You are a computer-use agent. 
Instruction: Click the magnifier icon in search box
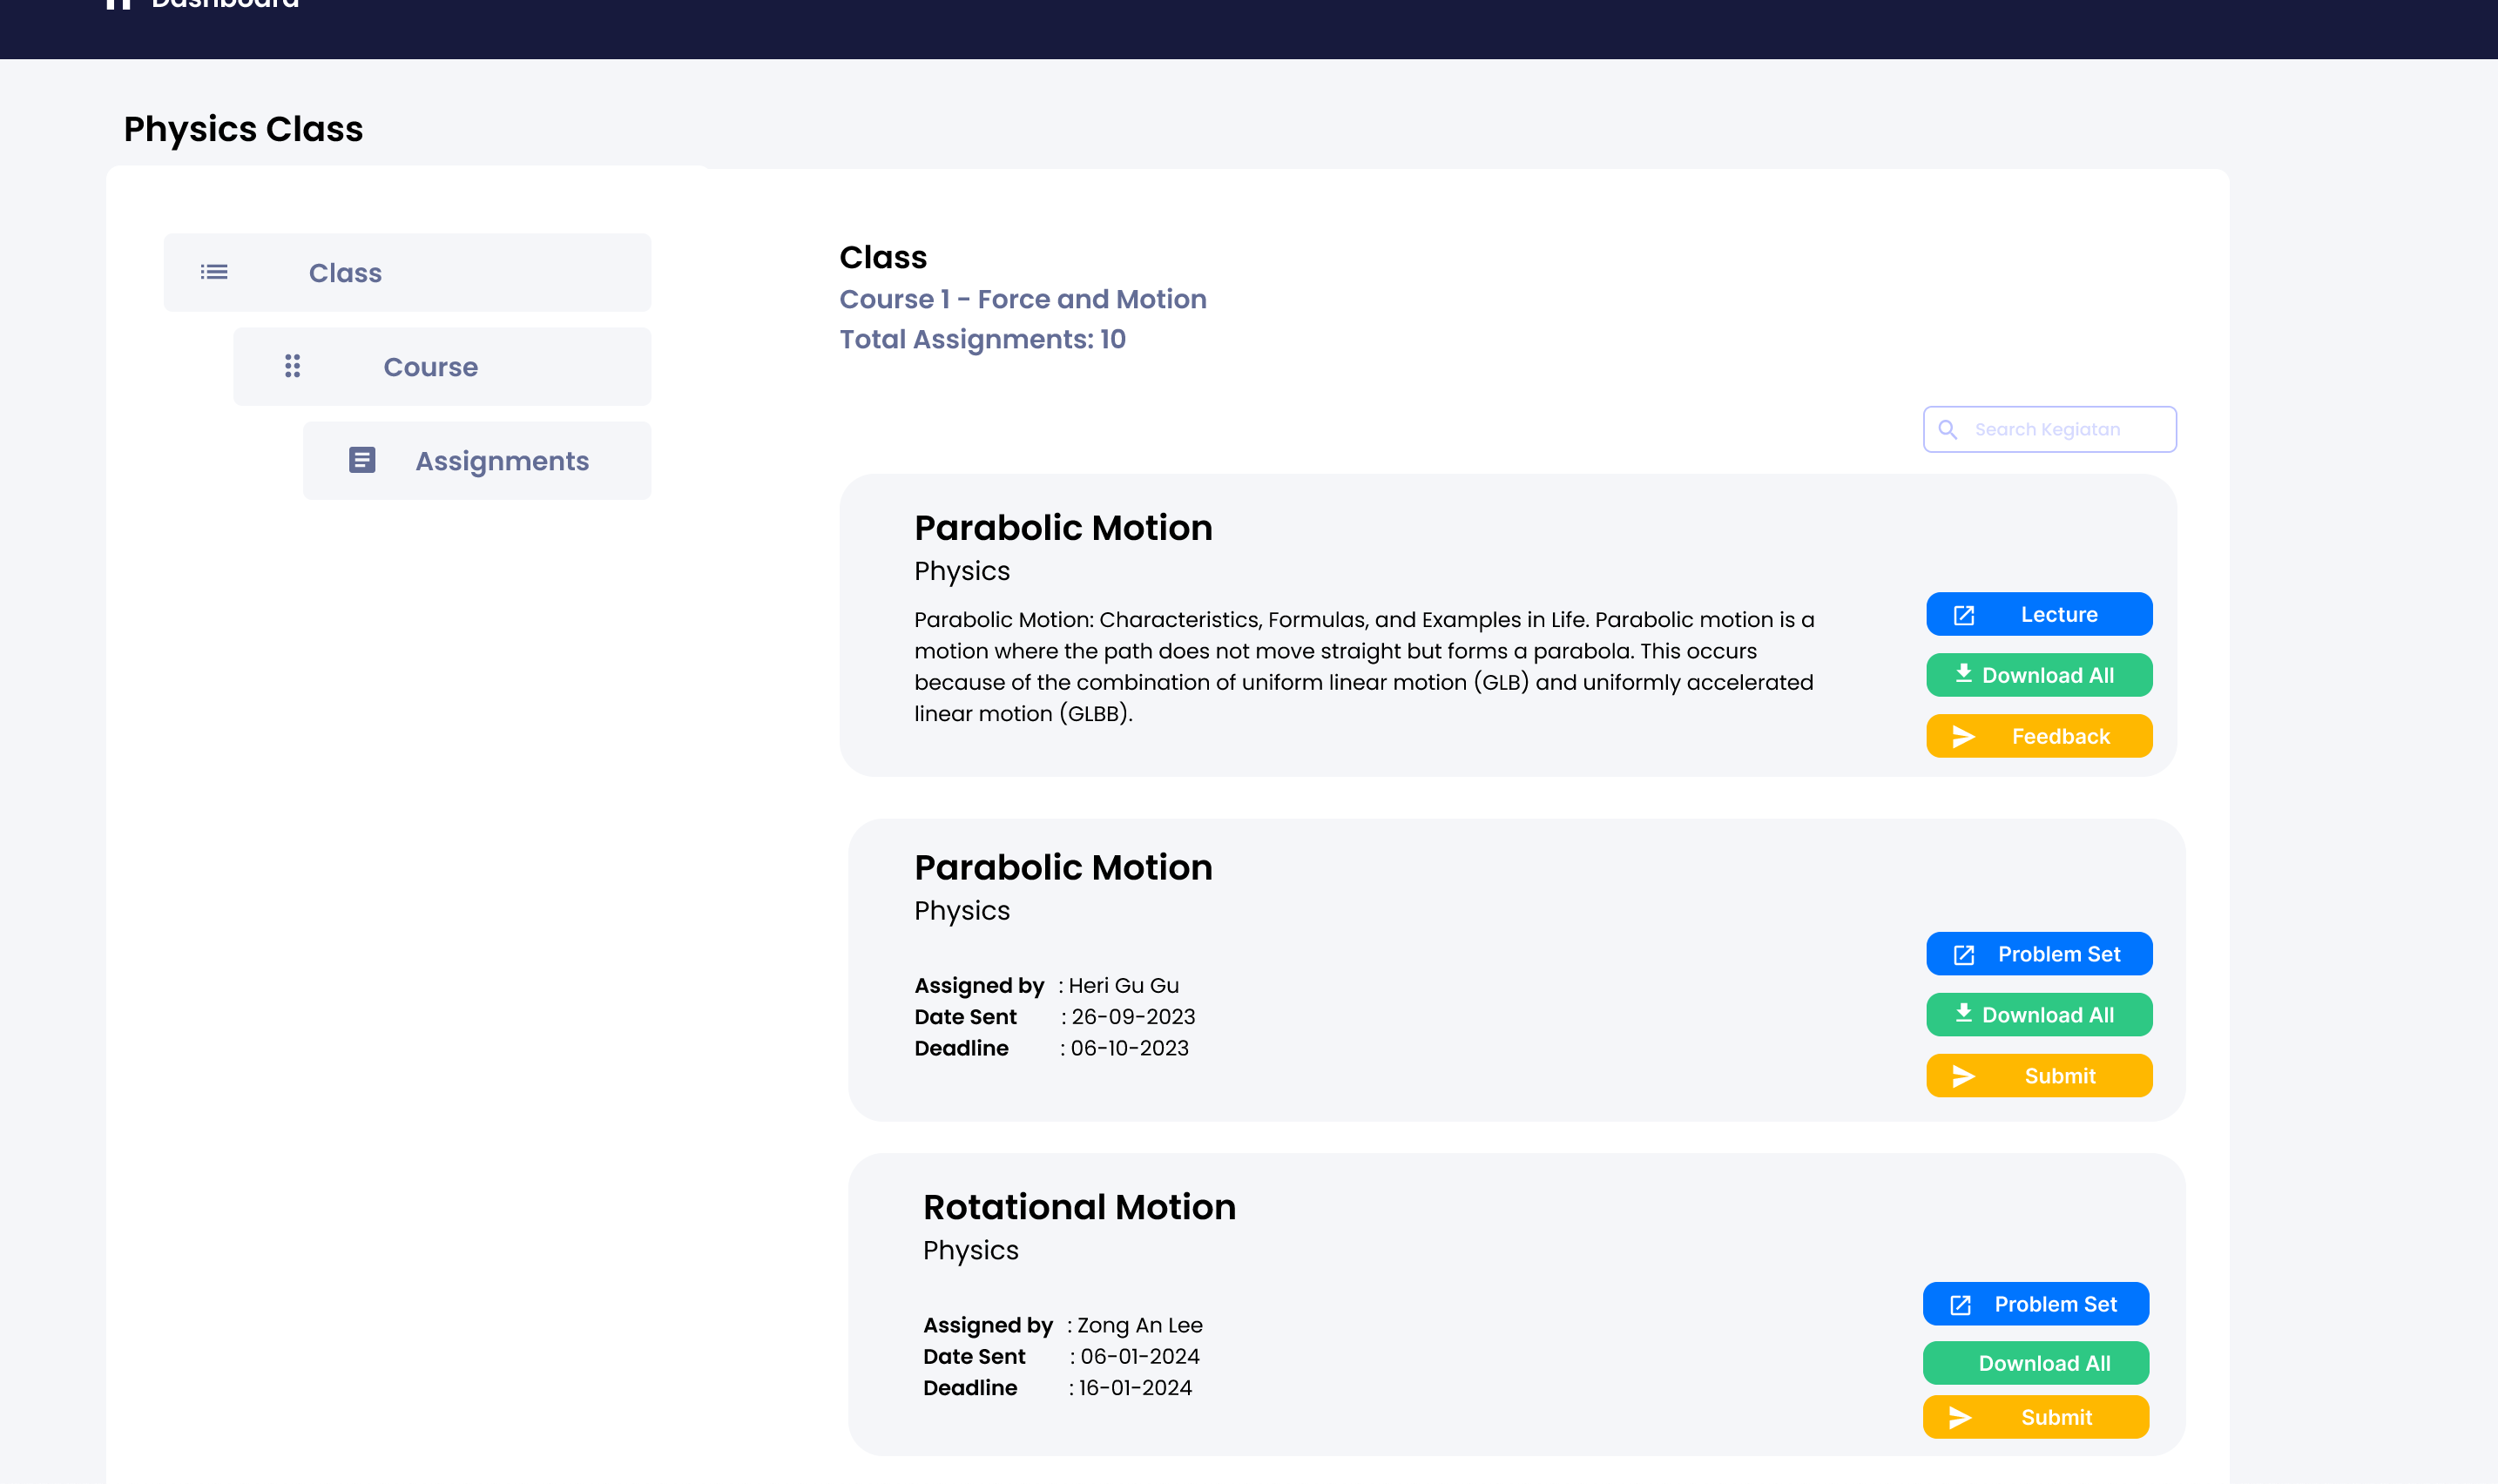pos(1948,430)
